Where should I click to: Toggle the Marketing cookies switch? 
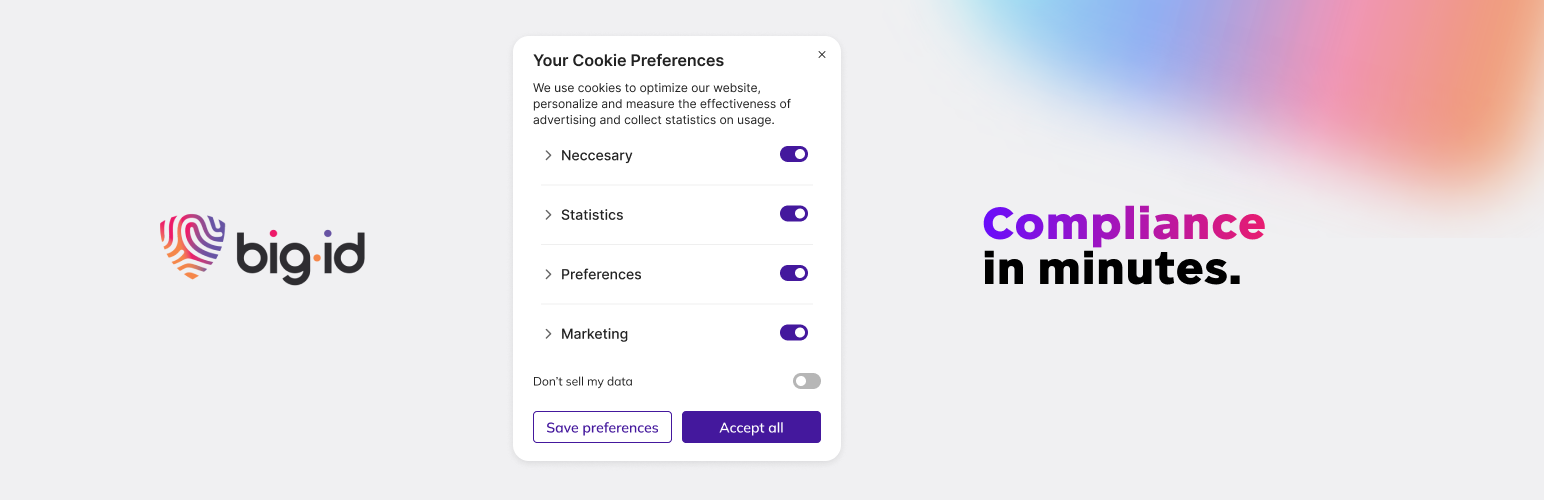[x=794, y=333]
